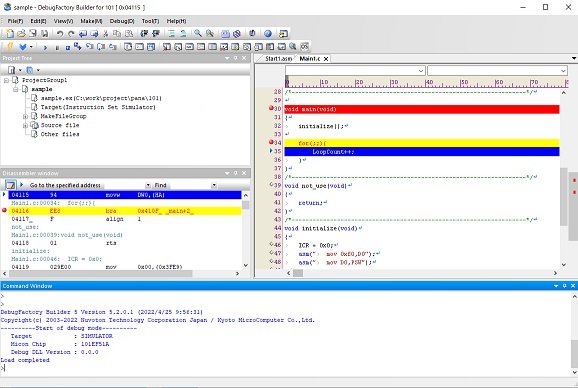Open the Tool(T) menu
The height and width of the screenshot is (388, 578).
coord(150,21)
